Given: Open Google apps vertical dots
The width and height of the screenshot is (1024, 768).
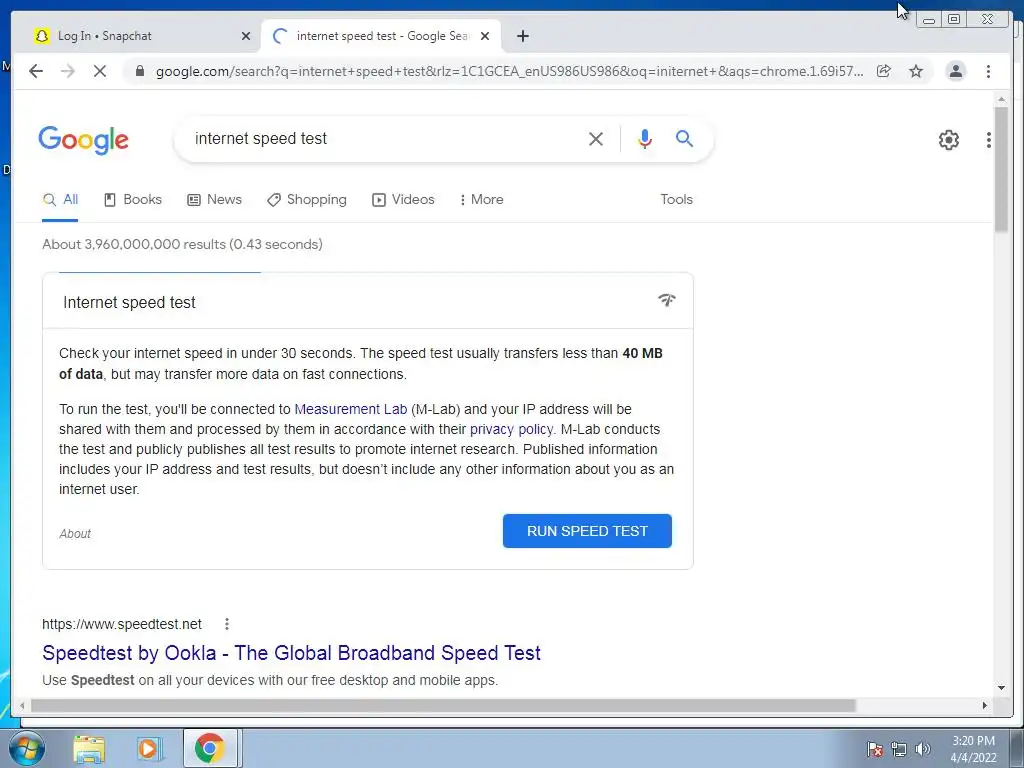Looking at the screenshot, I should [989, 140].
